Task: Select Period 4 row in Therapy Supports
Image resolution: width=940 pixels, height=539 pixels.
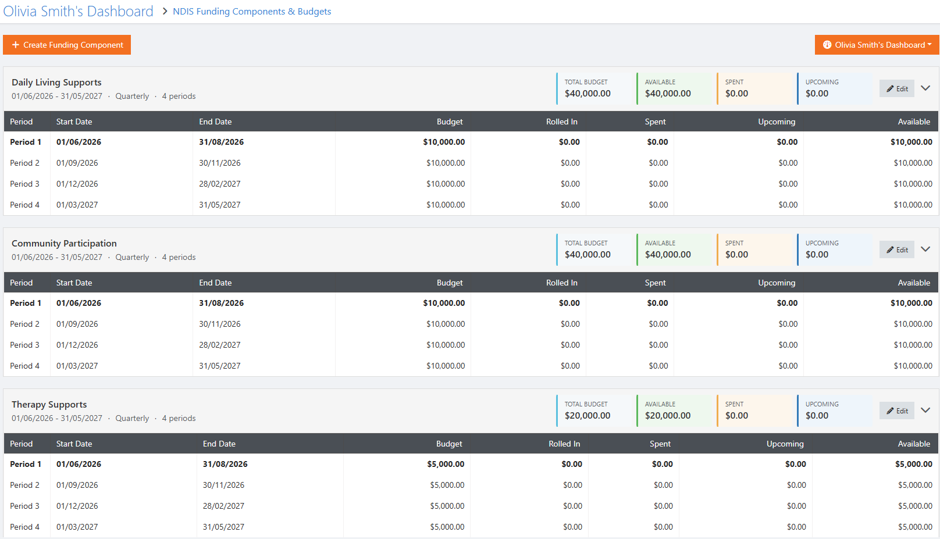Action: click(x=471, y=527)
